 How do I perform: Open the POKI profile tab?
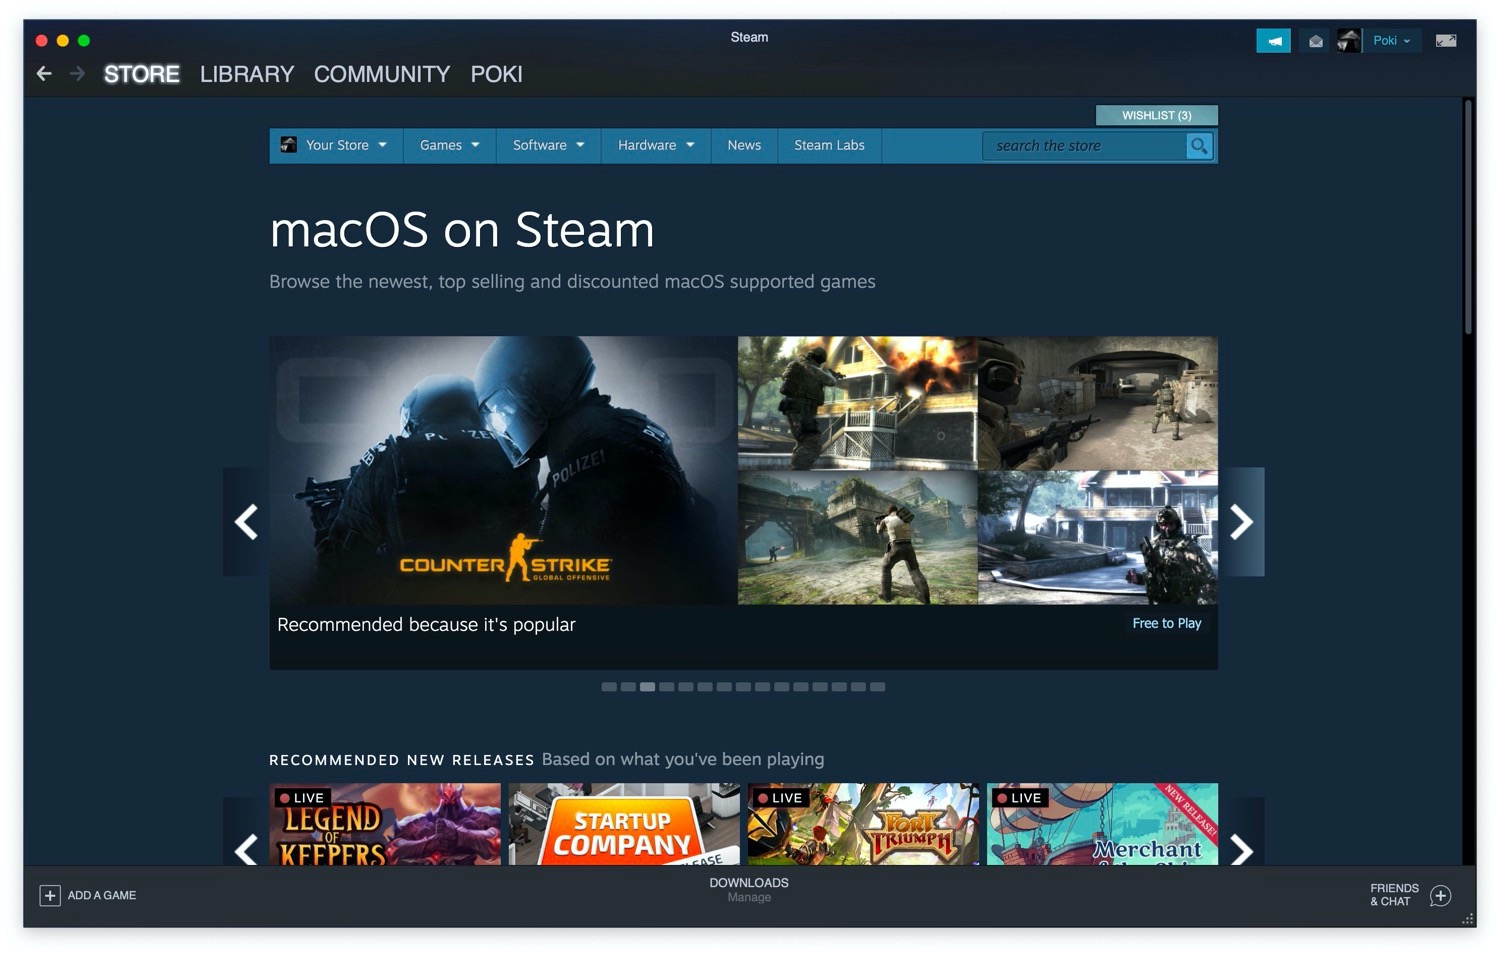click(497, 74)
